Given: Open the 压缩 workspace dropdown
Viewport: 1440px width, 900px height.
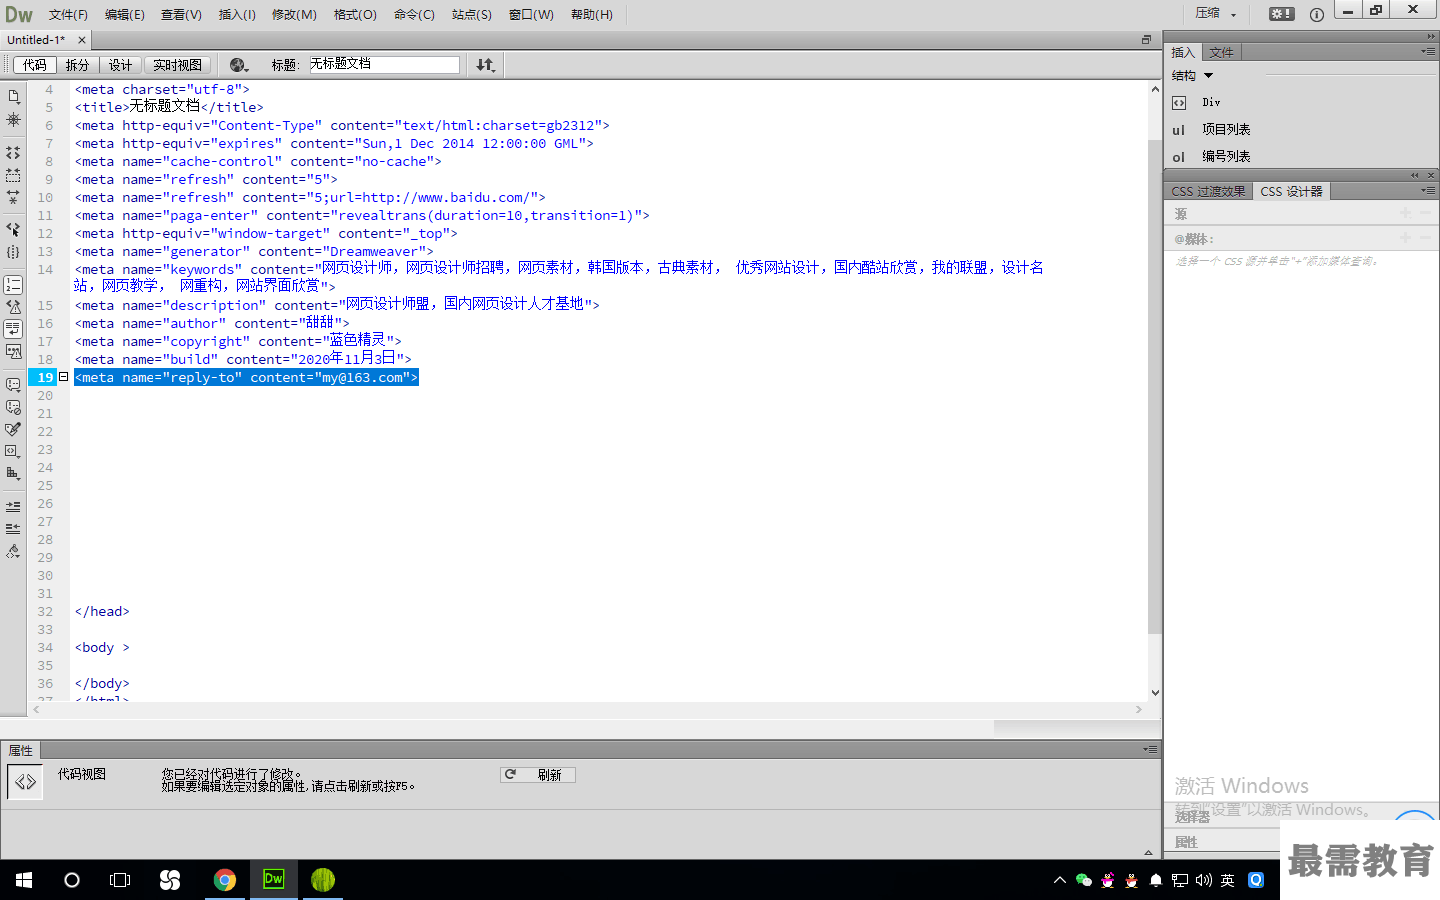Looking at the screenshot, I should (1216, 14).
